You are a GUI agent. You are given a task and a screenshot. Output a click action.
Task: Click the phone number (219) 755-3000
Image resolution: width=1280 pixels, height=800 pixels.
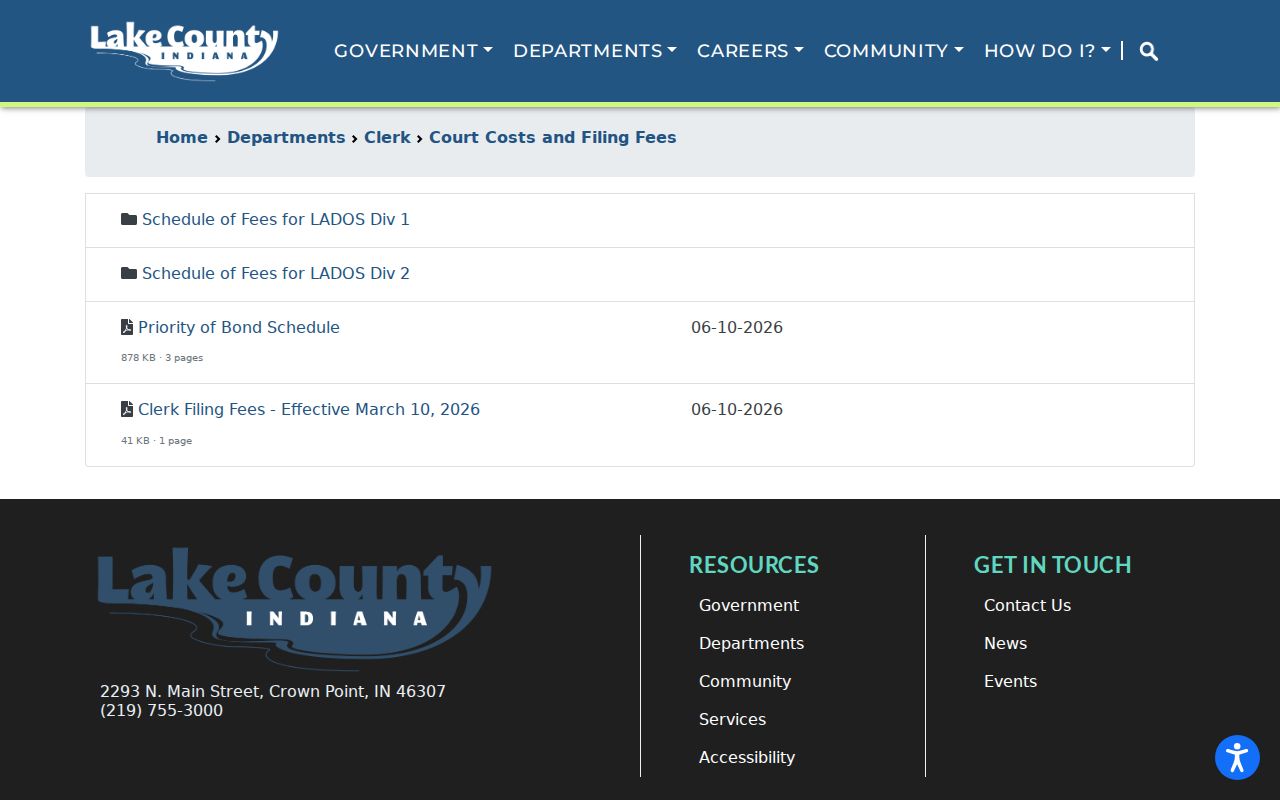pyautogui.click(x=161, y=710)
